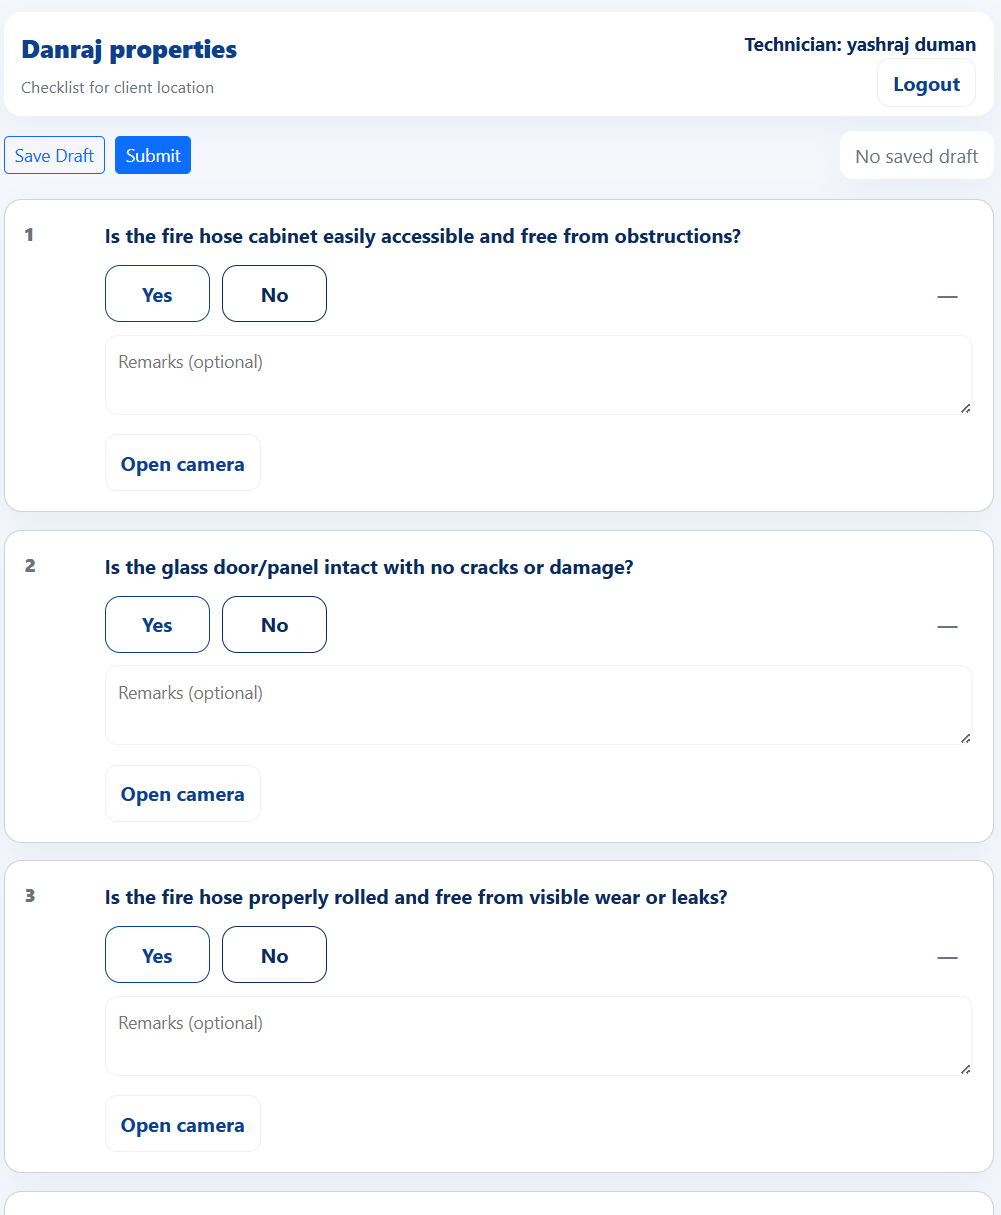Select Yes for glass door intact question

coord(157,624)
